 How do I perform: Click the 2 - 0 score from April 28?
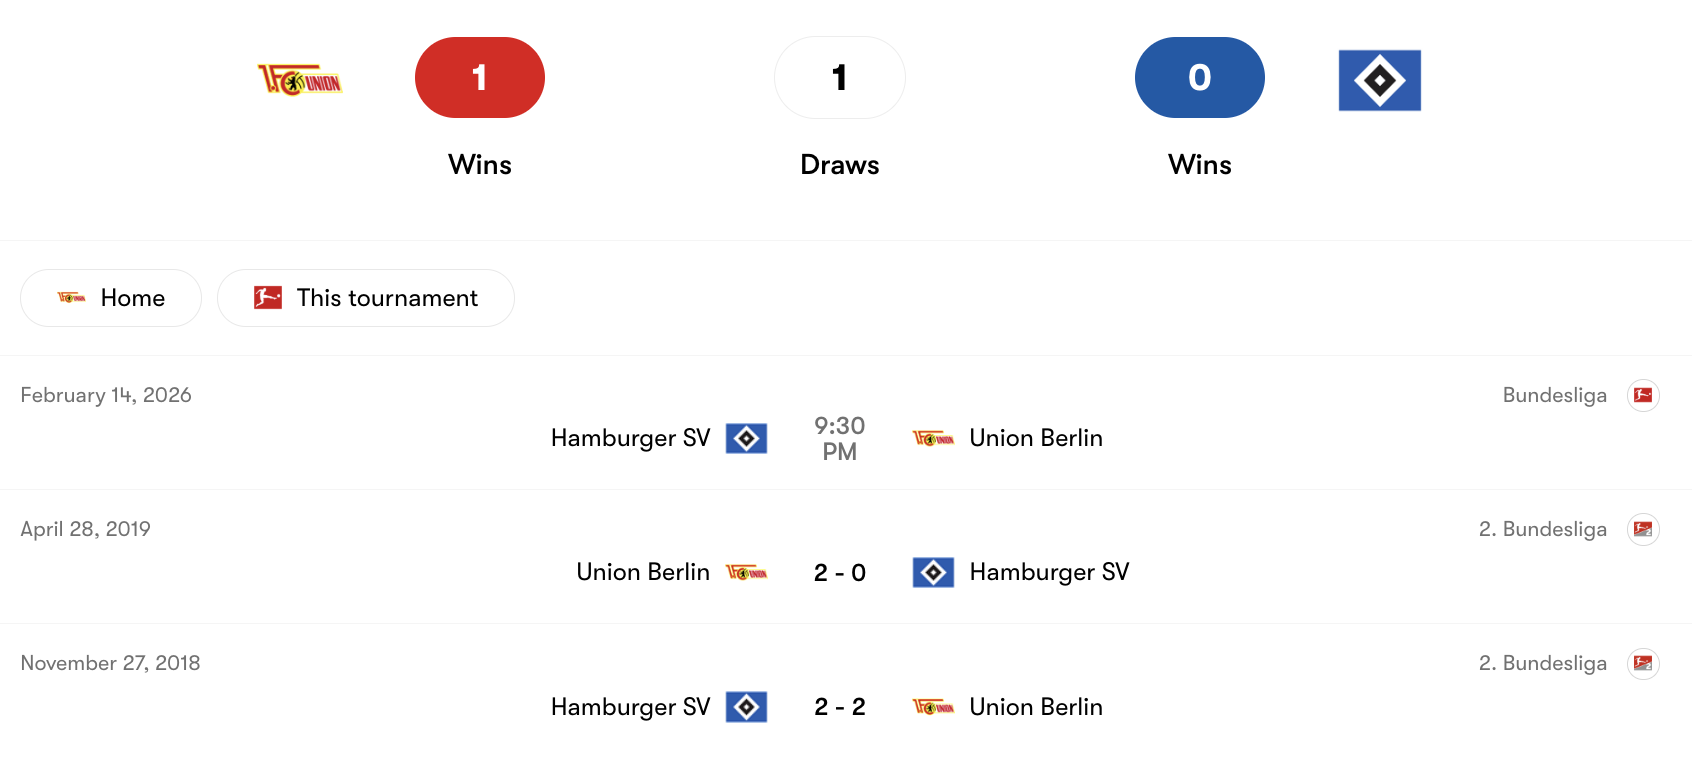pos(840,572)
